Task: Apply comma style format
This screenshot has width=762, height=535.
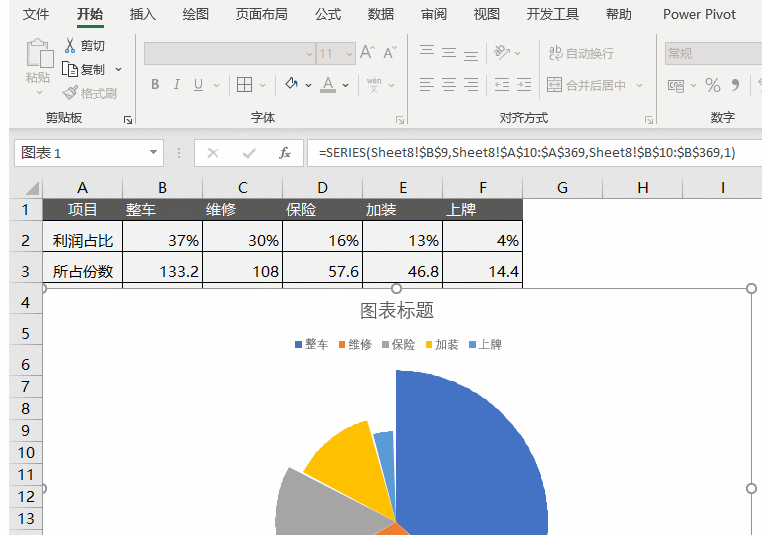Action: click(735, 86)
